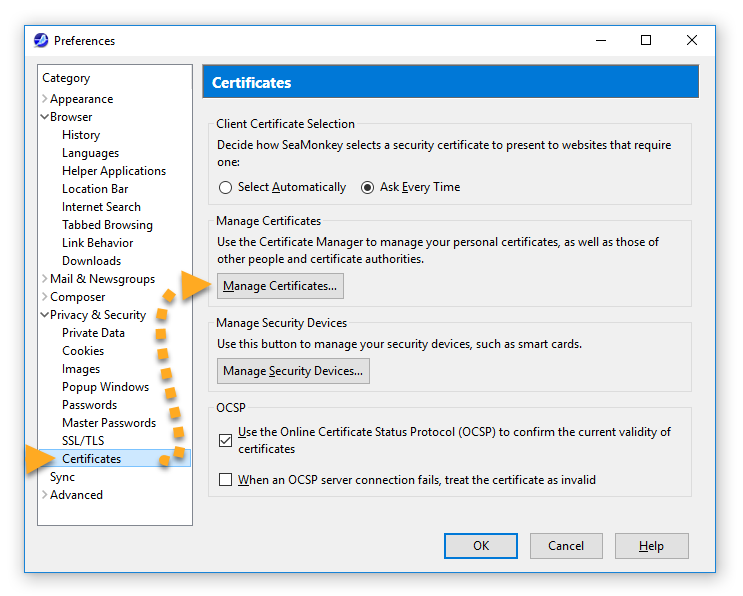Open the Master Passwords category
743x596 pixels.
pyautogui.click(x=109, y=423)
